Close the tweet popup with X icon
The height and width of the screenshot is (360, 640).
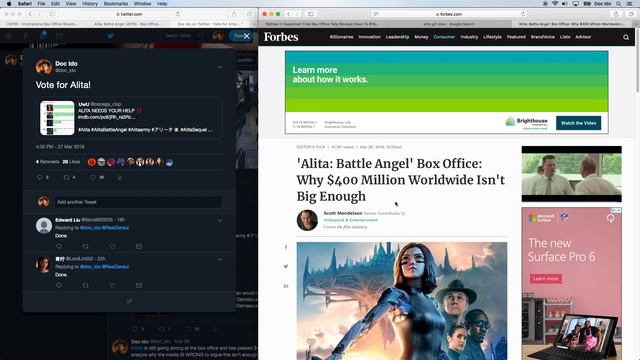click(247, 36)
